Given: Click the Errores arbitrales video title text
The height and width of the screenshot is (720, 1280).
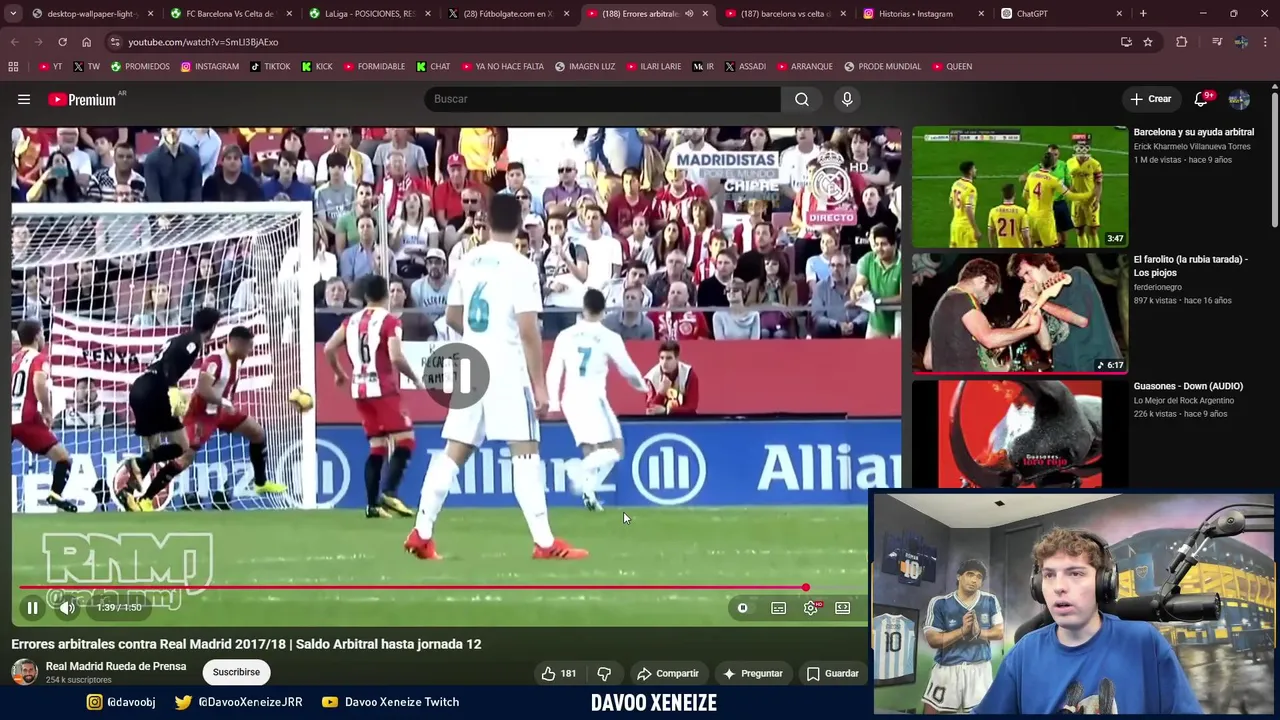Looking at the screenshot, I should tap(246, 644).
